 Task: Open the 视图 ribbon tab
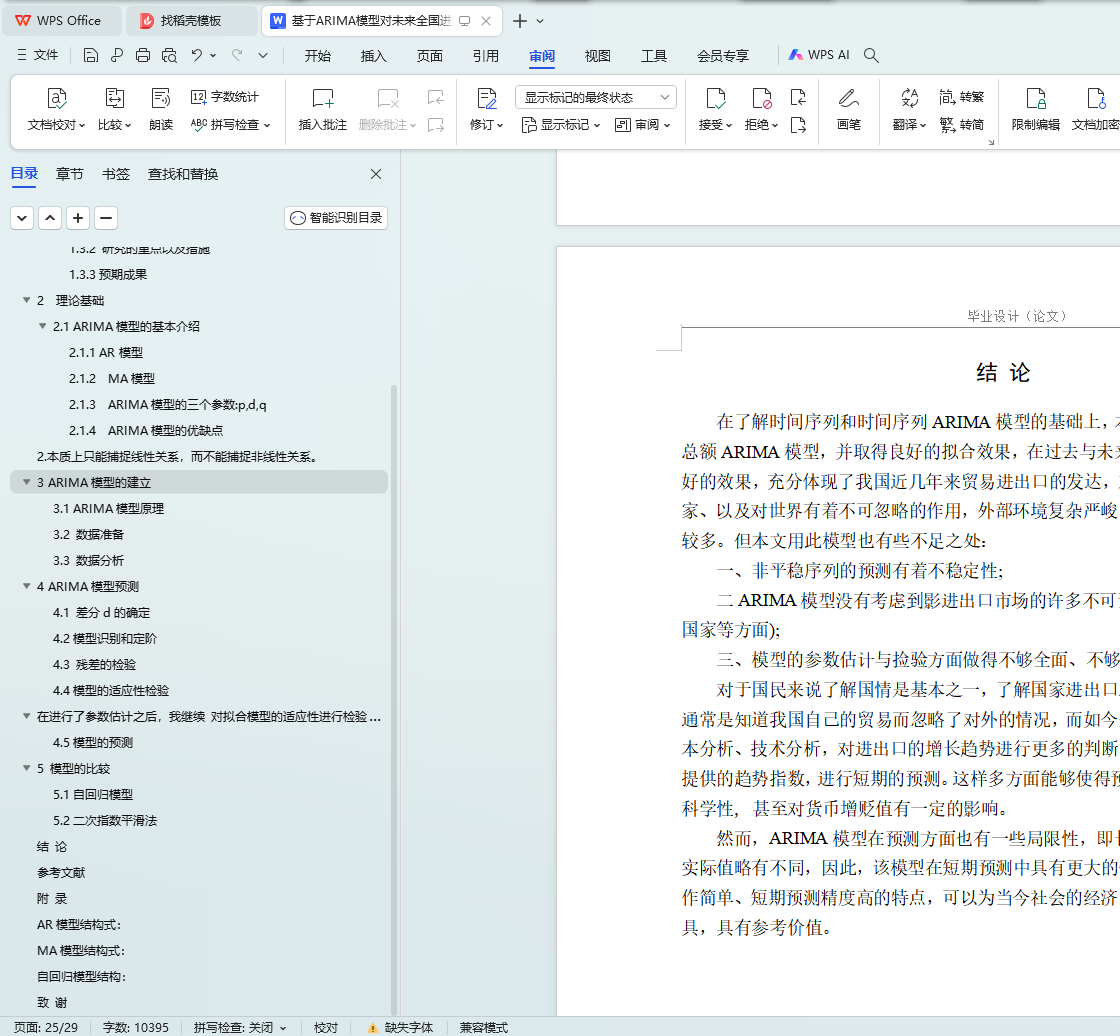pos(597,56)
